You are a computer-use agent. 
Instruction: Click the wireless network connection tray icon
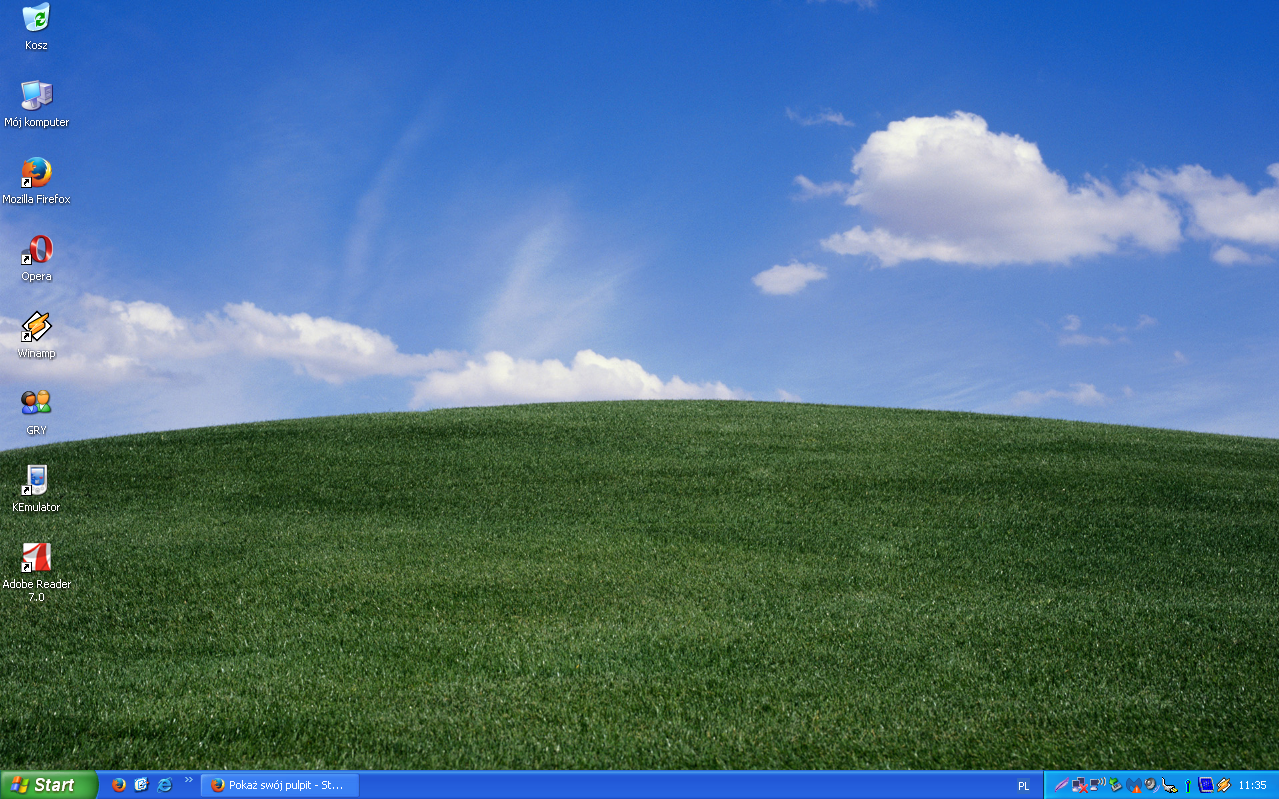click(x=1097, y=784)
